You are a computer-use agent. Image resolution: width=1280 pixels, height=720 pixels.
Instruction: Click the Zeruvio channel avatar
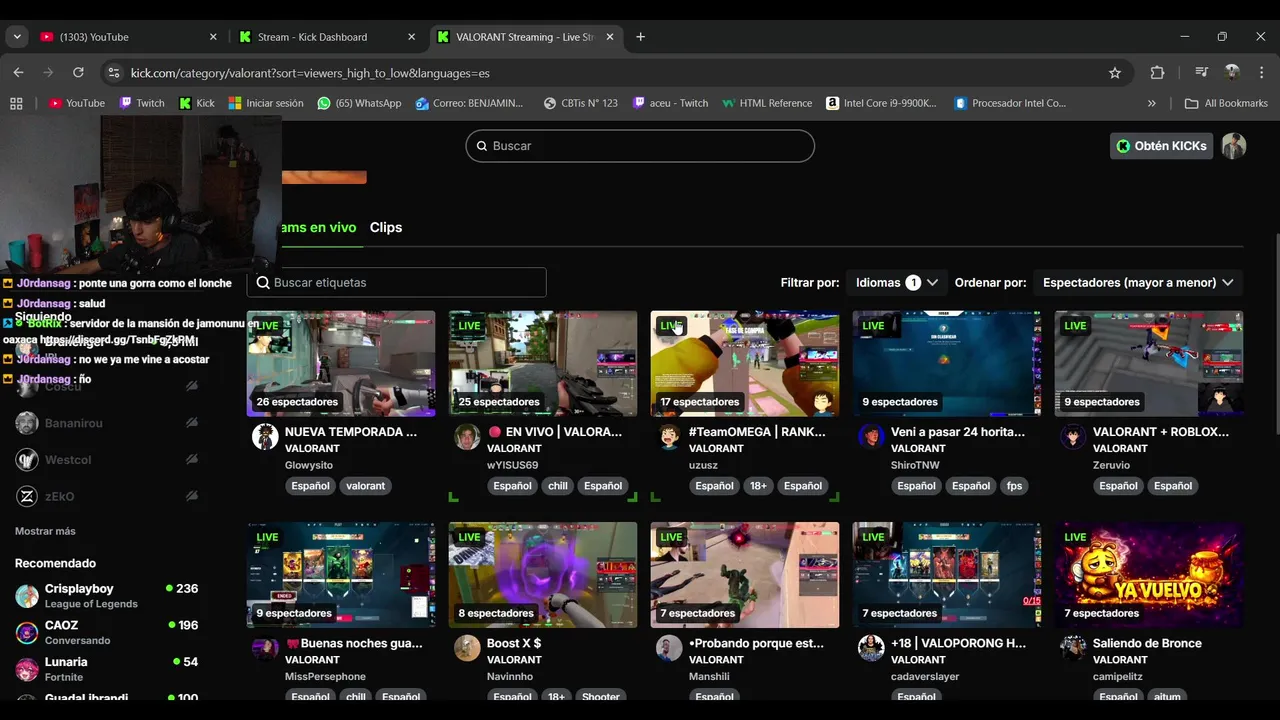pos(1073,436)
